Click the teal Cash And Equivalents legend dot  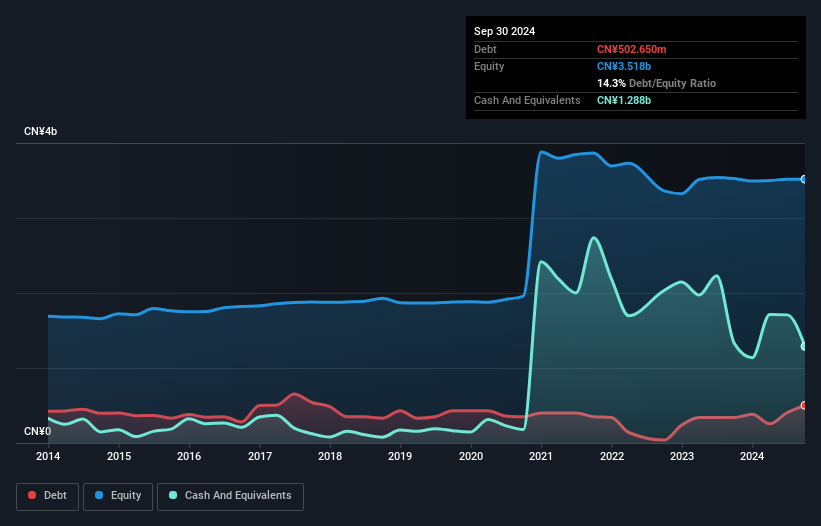click(x=173, y=495)
